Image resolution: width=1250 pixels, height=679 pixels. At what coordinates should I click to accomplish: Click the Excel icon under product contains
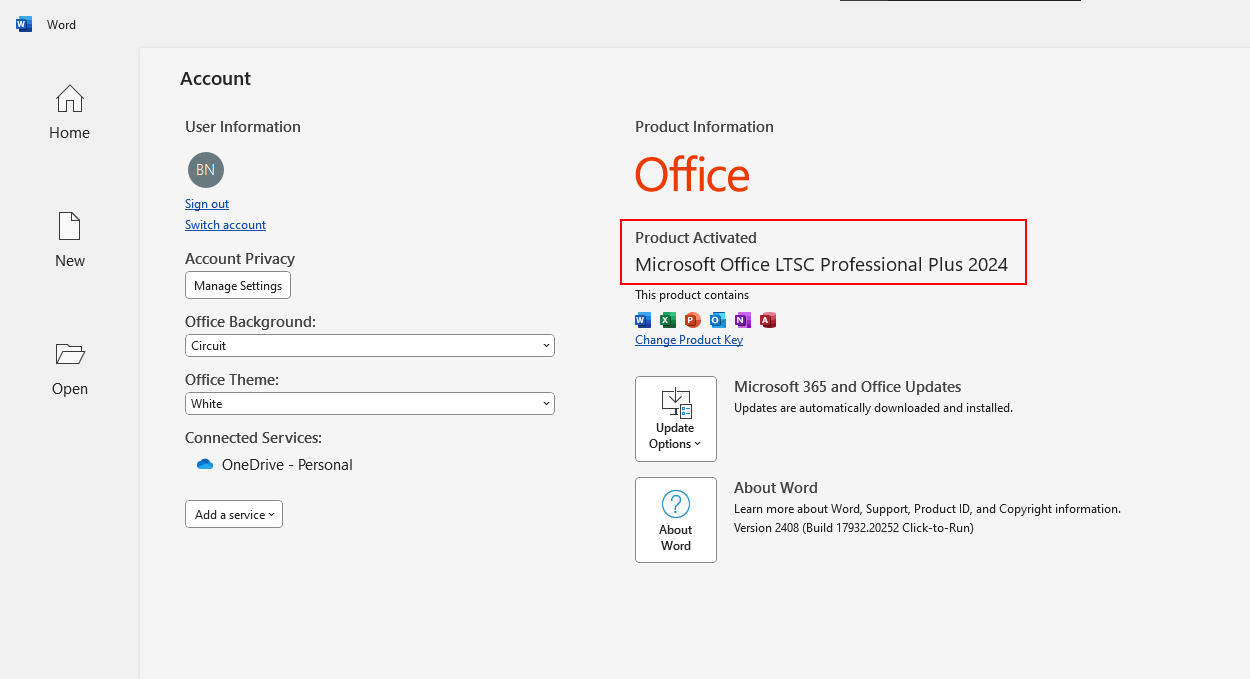[x=667, y=320]
